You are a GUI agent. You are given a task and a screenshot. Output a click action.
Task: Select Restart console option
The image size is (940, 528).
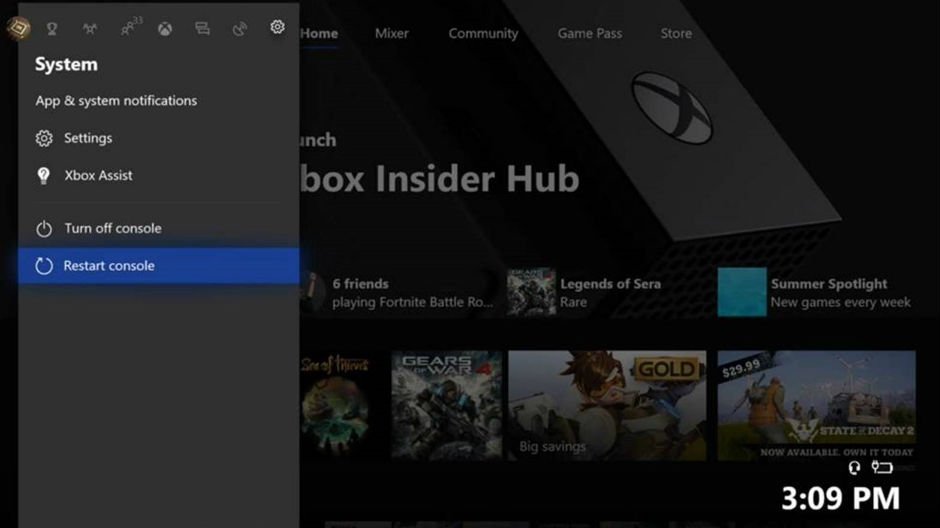[159, 265]
